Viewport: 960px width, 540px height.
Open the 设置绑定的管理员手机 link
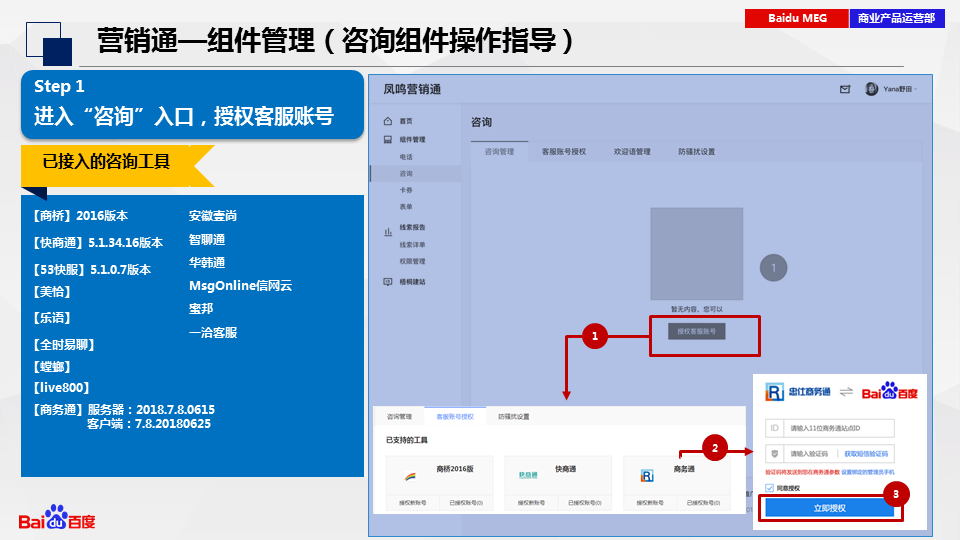(x=868, y=472)
